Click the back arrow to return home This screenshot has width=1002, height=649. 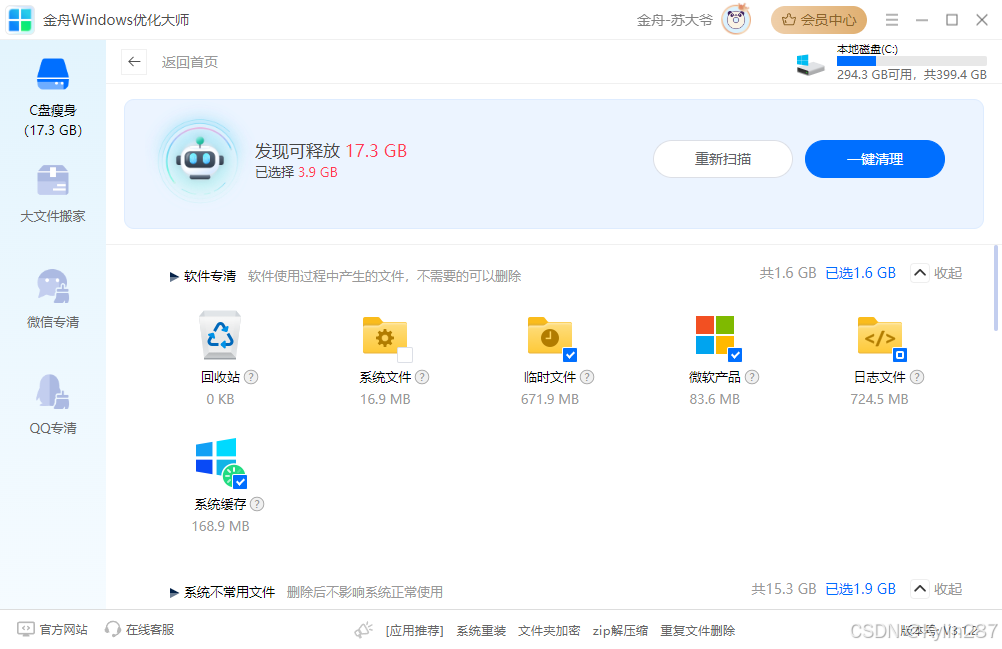pos(134,62)
